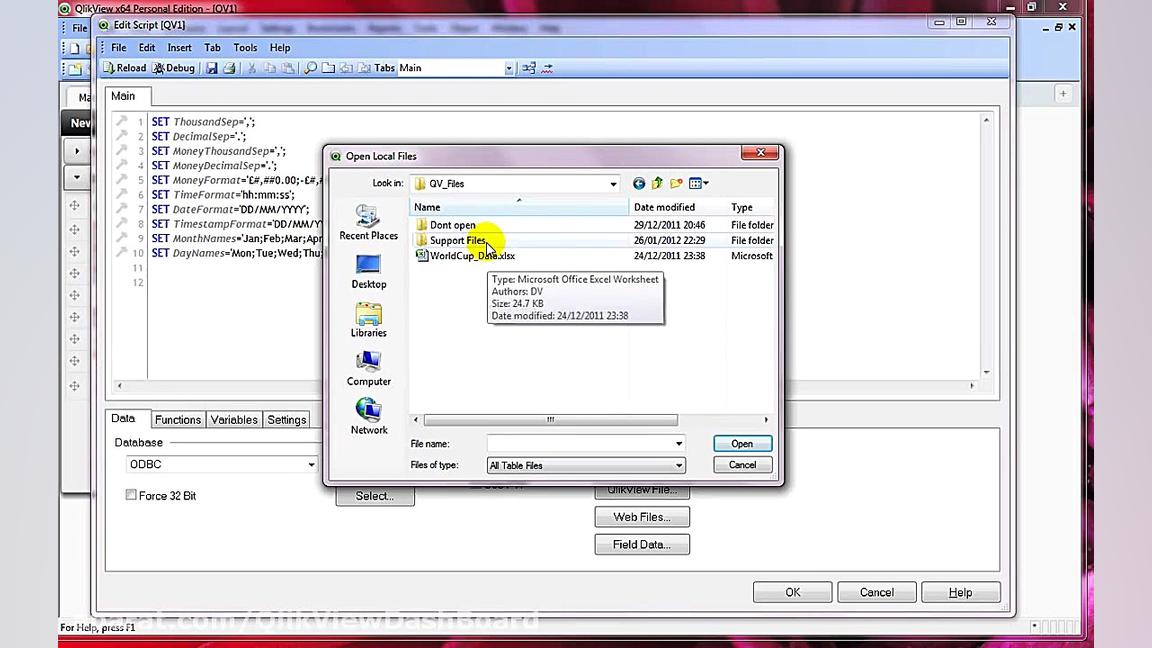Expand the File name dropdown arrow
This screenshot has height=648, width=1152.
(678, 444)
